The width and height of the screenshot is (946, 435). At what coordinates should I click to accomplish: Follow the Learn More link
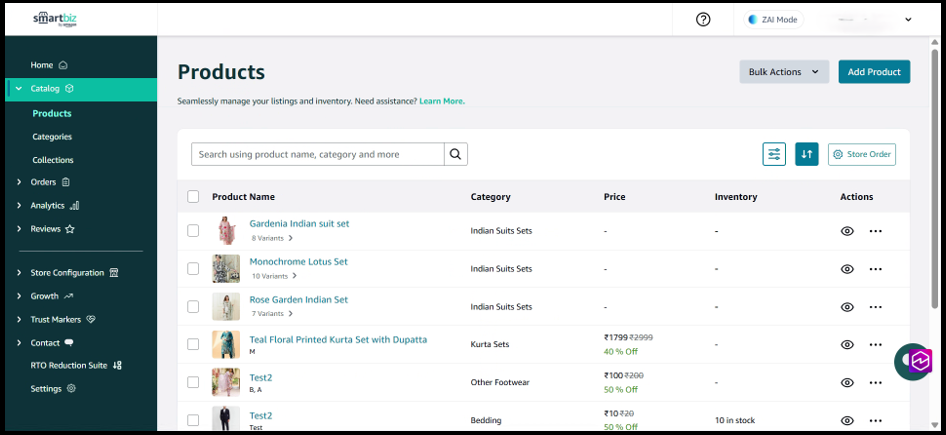click(x=442, y=101)
